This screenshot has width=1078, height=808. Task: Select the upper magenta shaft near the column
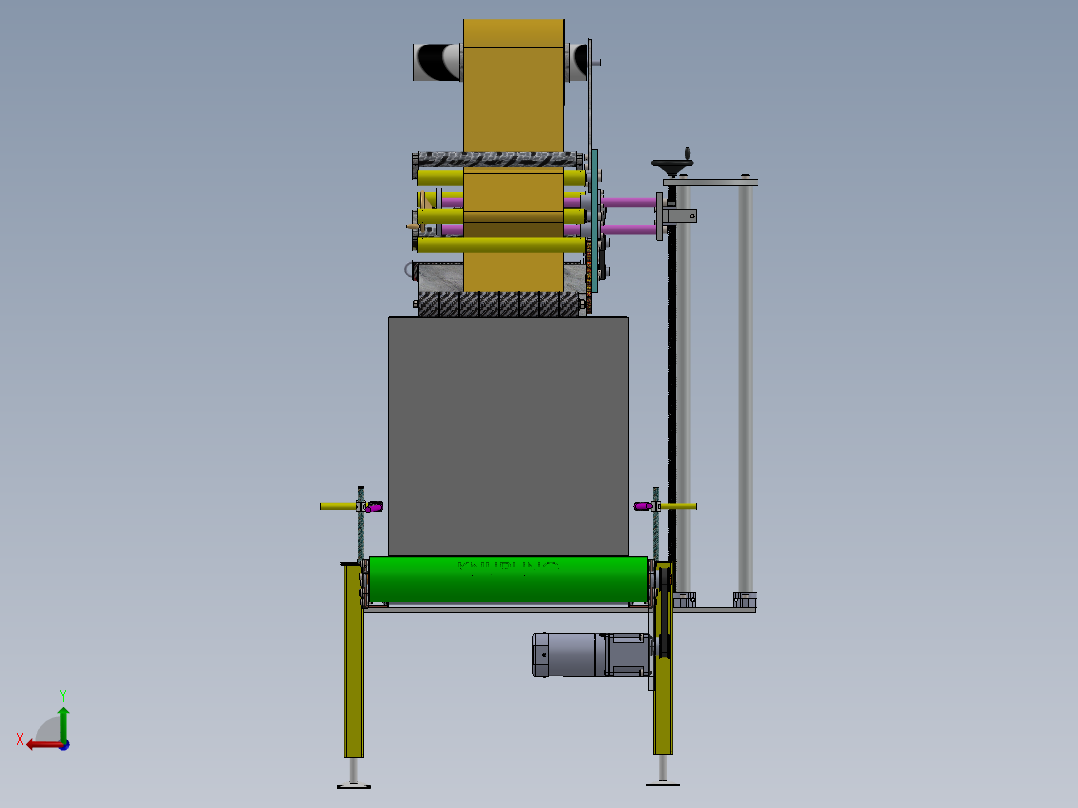[x=628, y=202]
